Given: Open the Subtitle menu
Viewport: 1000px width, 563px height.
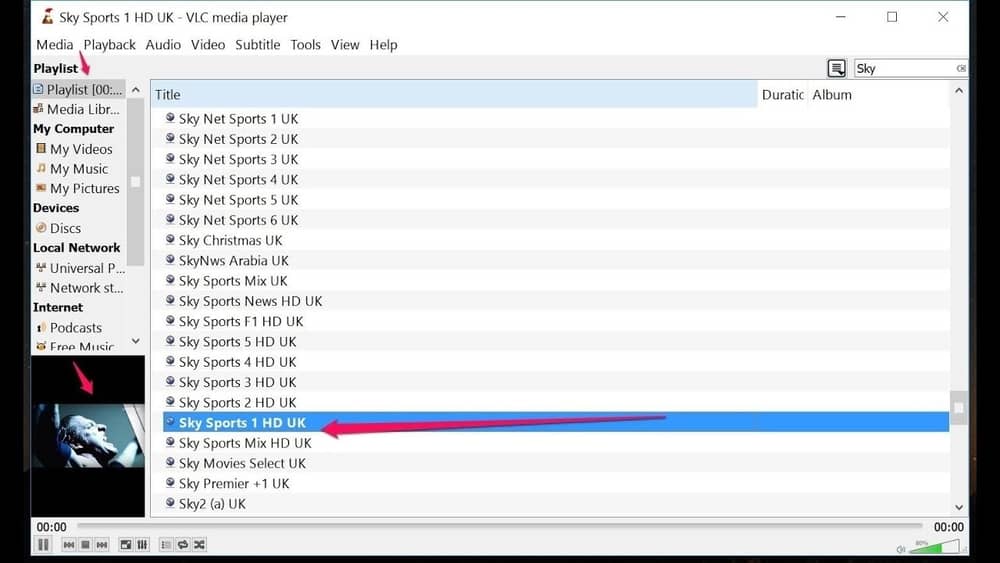Looking at the screenshot, I should coord(258,45).
